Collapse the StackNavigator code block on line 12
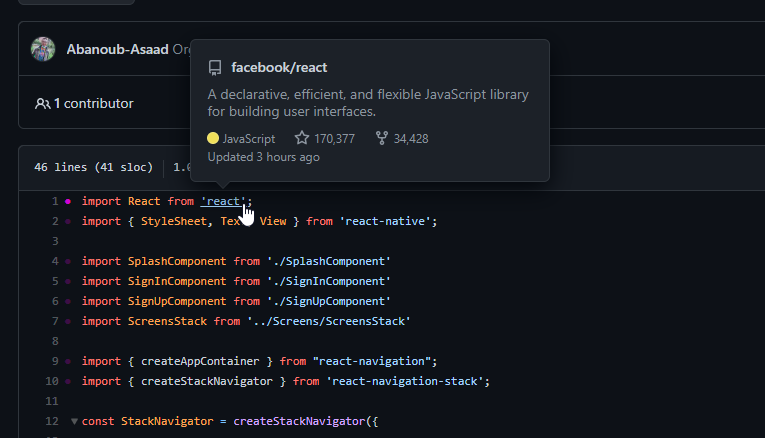The image size is (765, 438). pyautogui.click(x=73, y=421)
